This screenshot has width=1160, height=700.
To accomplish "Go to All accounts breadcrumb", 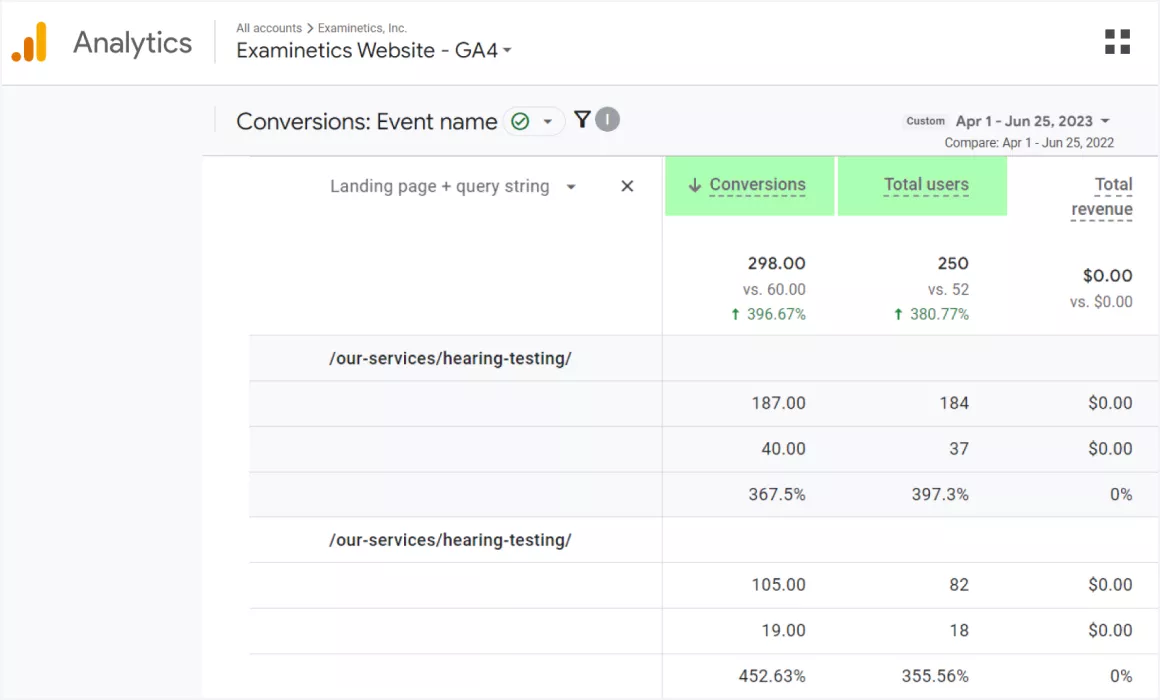I will (269, 28).
